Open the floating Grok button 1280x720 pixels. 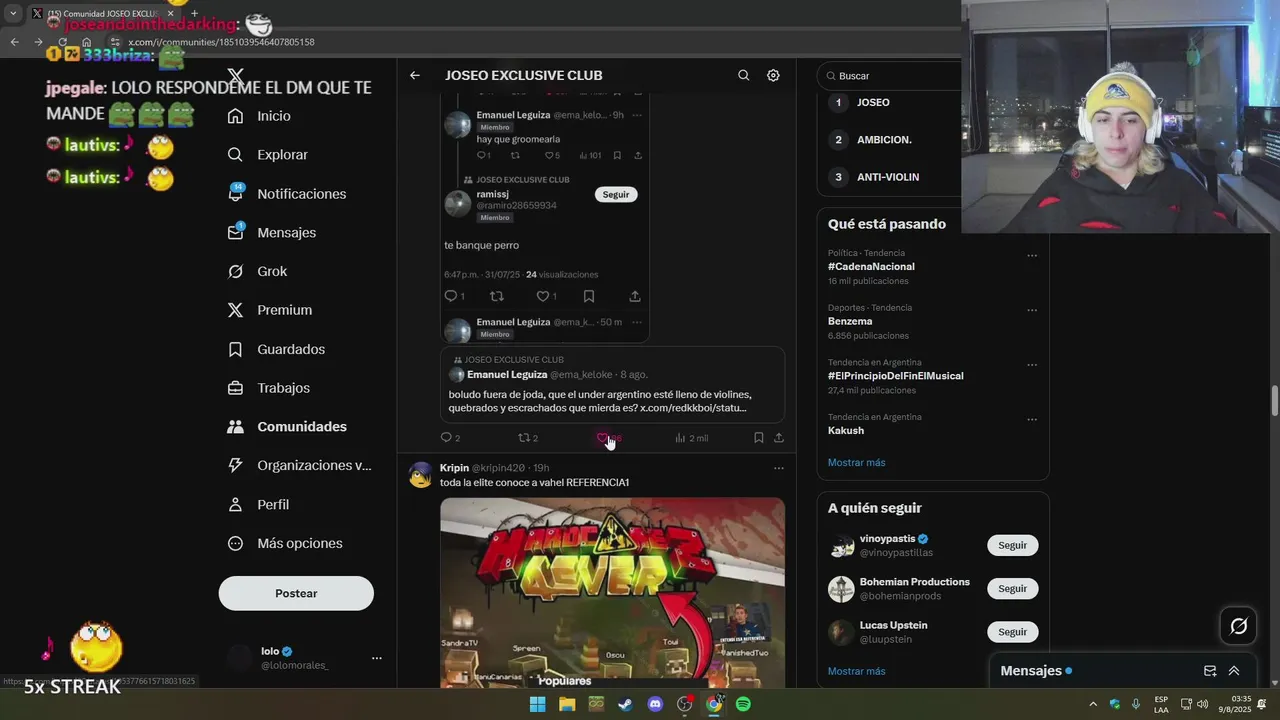coord(1239,626)
